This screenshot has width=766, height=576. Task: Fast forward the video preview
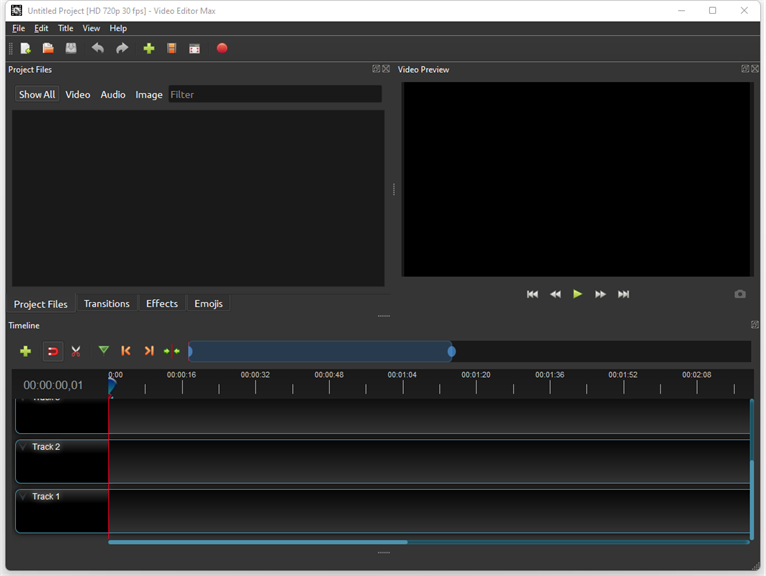pos(600,294)
